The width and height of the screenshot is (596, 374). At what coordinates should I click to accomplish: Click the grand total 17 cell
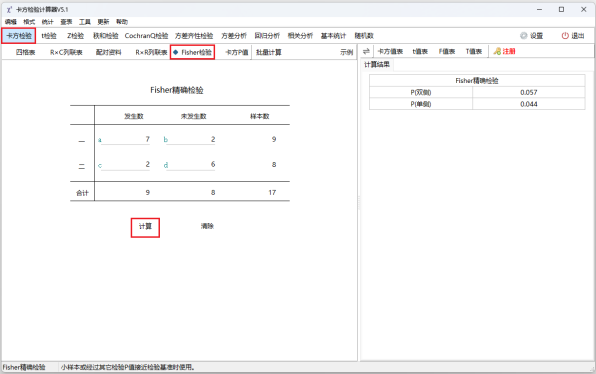pyautogui.click(x=272, y=192)
